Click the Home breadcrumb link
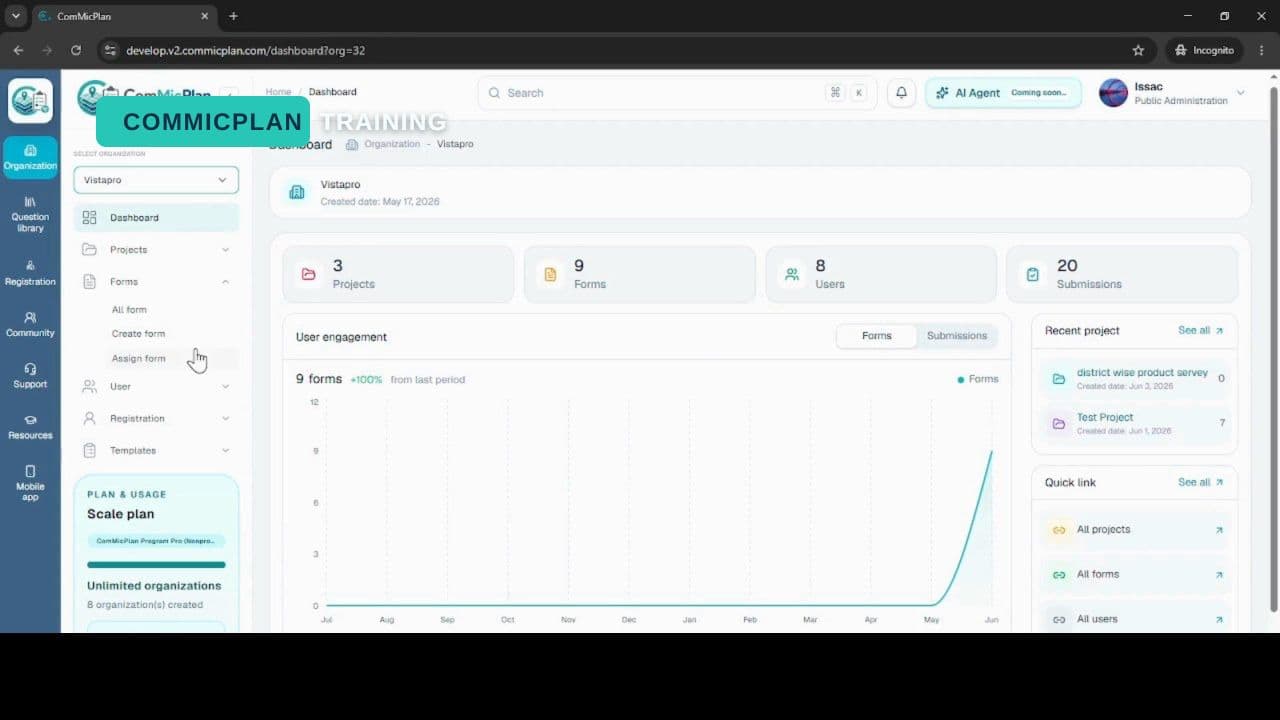The width and height of the screenshot is (1280, 720). point(278,92)
